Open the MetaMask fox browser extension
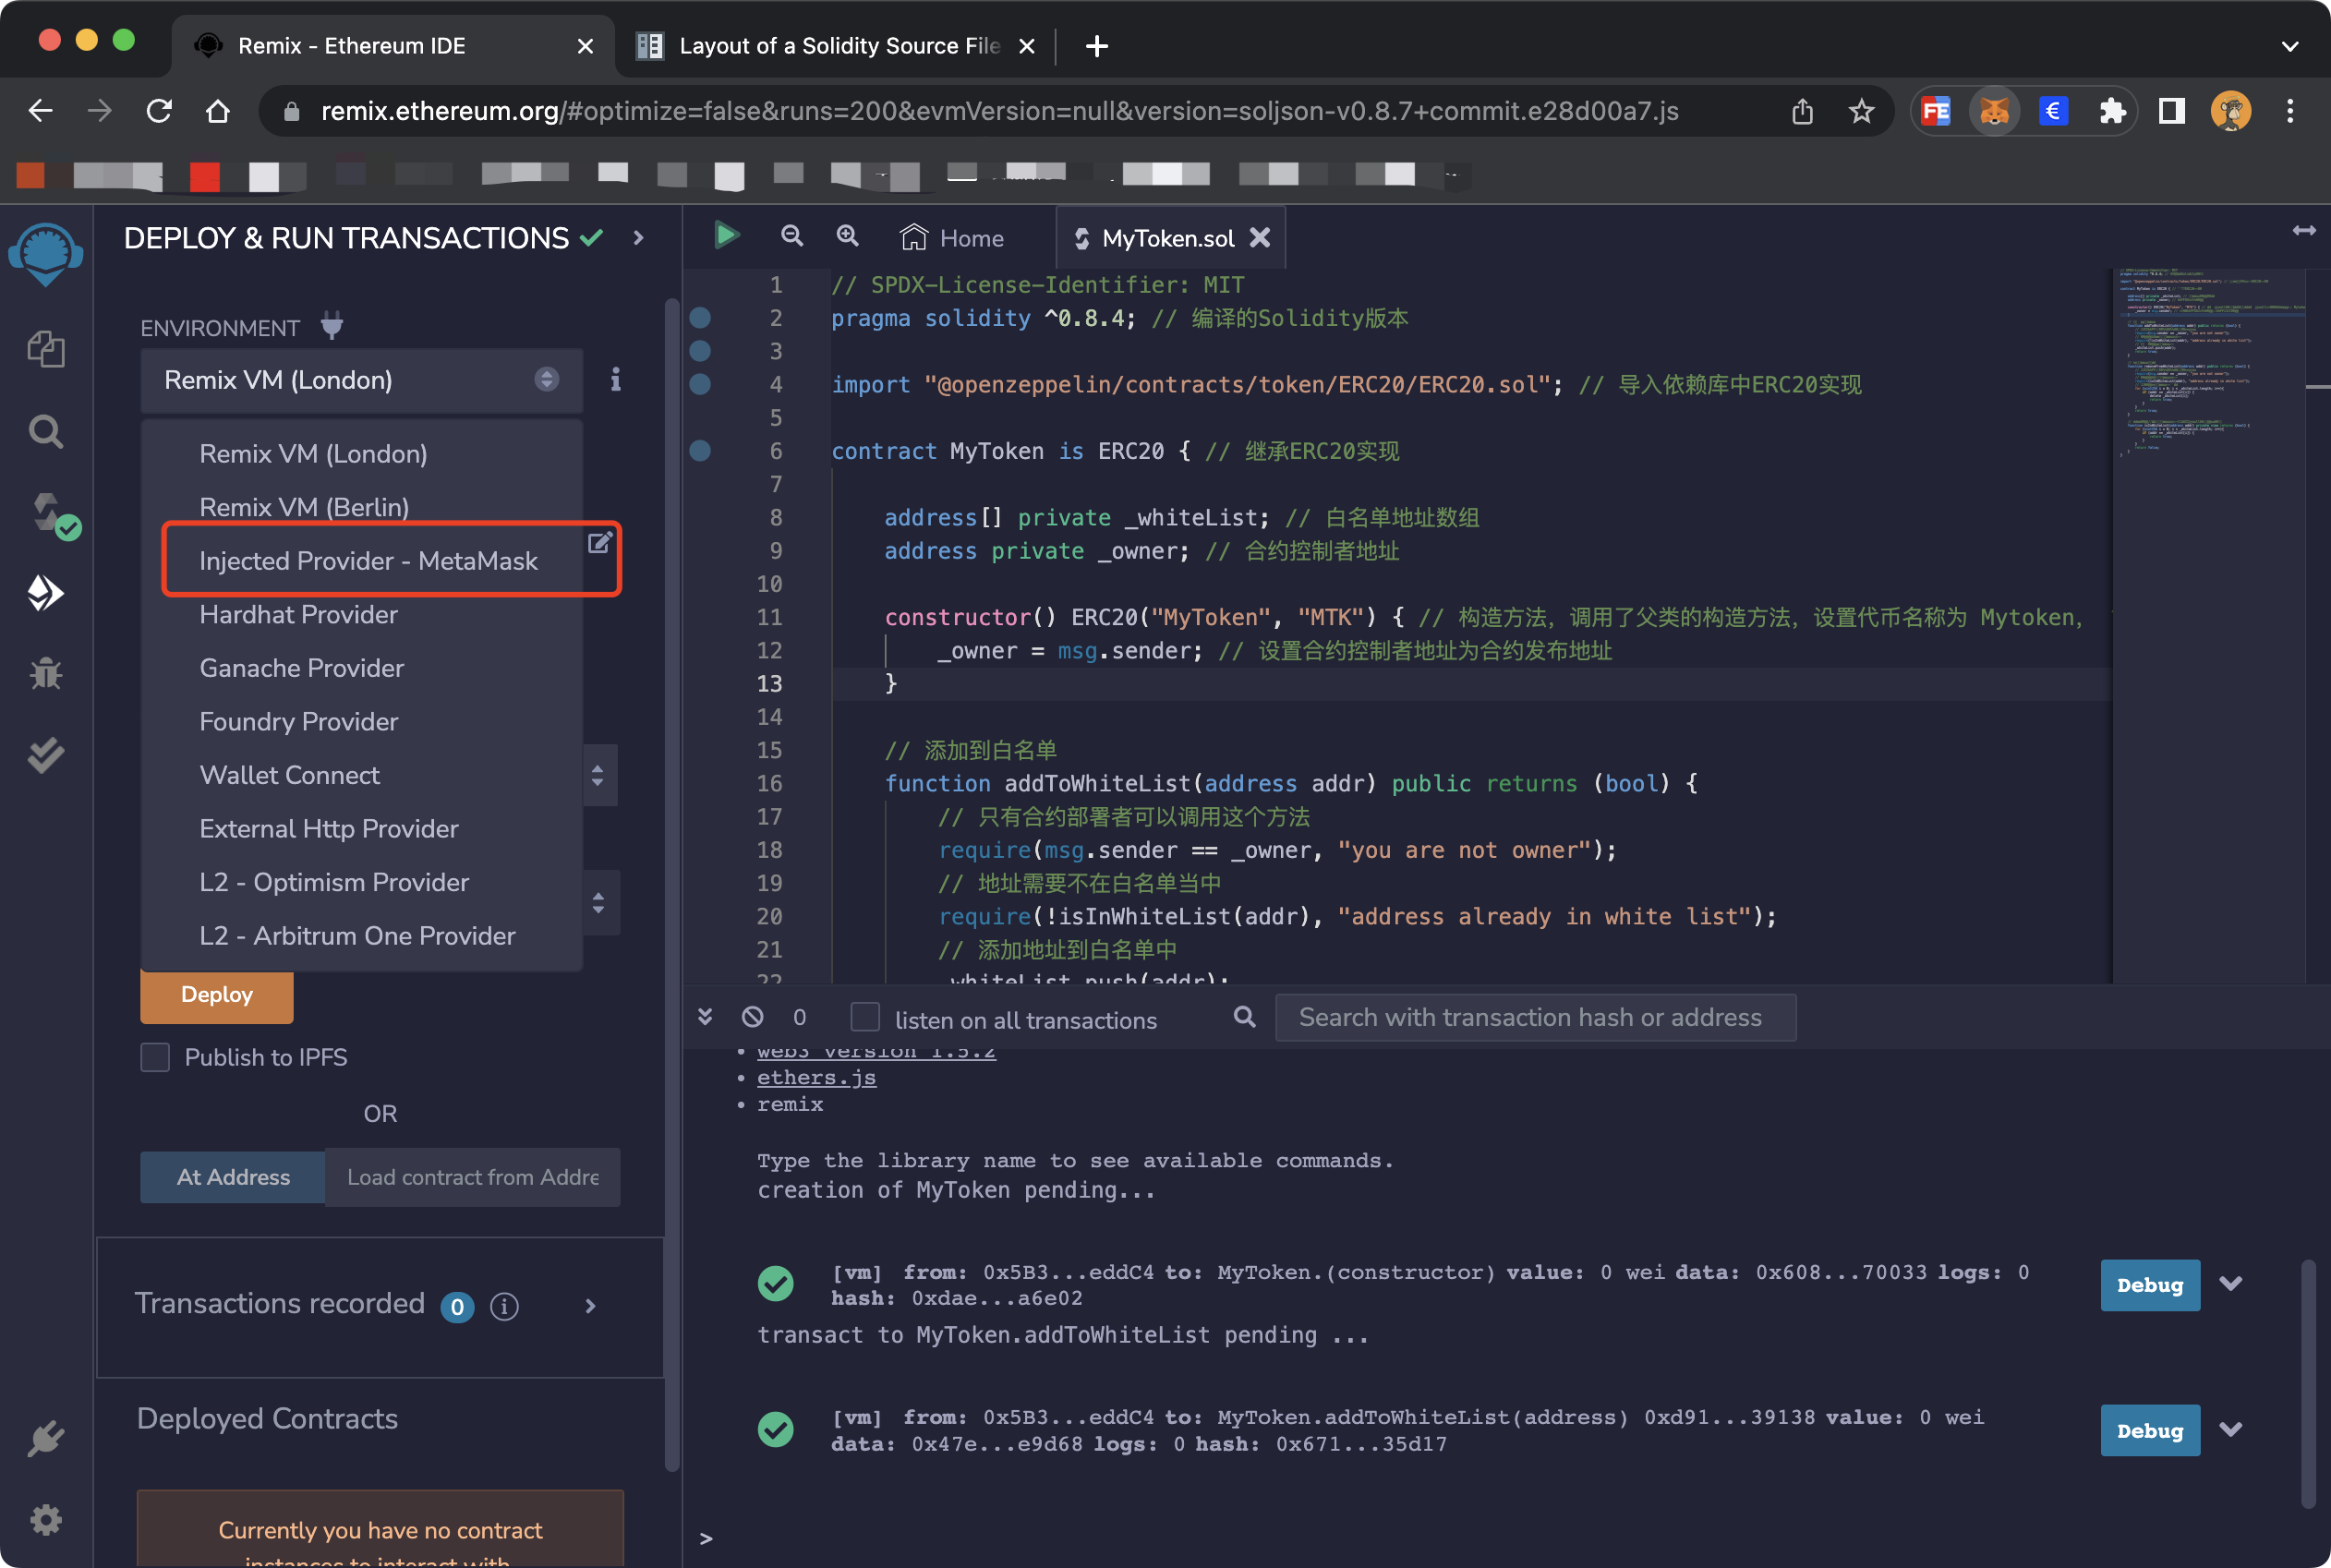This screenshot has height=1568, width=2331. pyautogui.click(x=1993, y=111)
